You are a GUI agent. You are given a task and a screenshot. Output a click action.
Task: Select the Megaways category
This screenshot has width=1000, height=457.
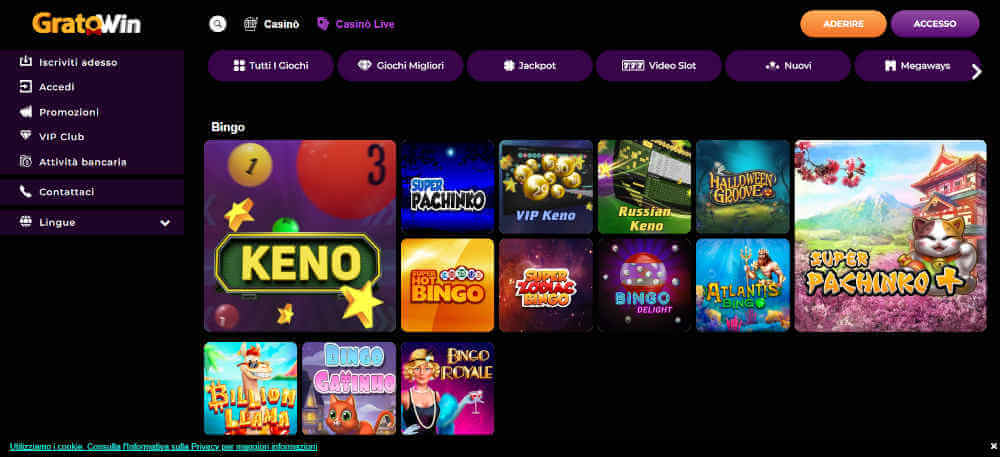point(917,66)
